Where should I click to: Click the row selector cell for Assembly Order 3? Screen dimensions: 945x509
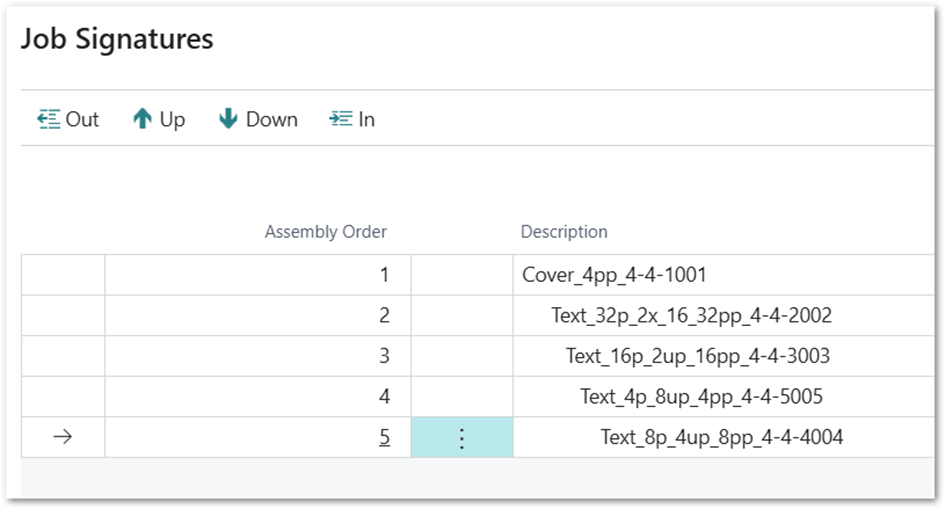62,356
